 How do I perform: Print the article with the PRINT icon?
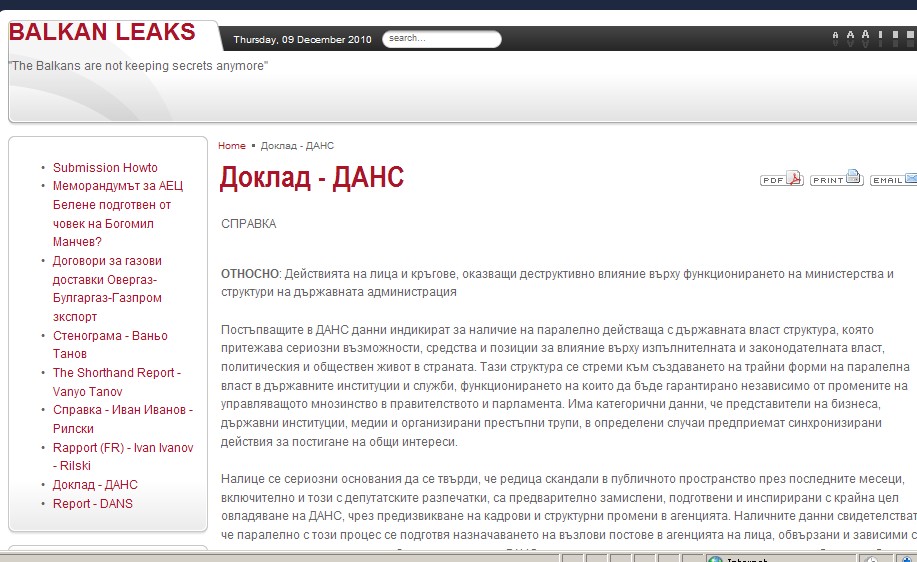tap(836, 178)
